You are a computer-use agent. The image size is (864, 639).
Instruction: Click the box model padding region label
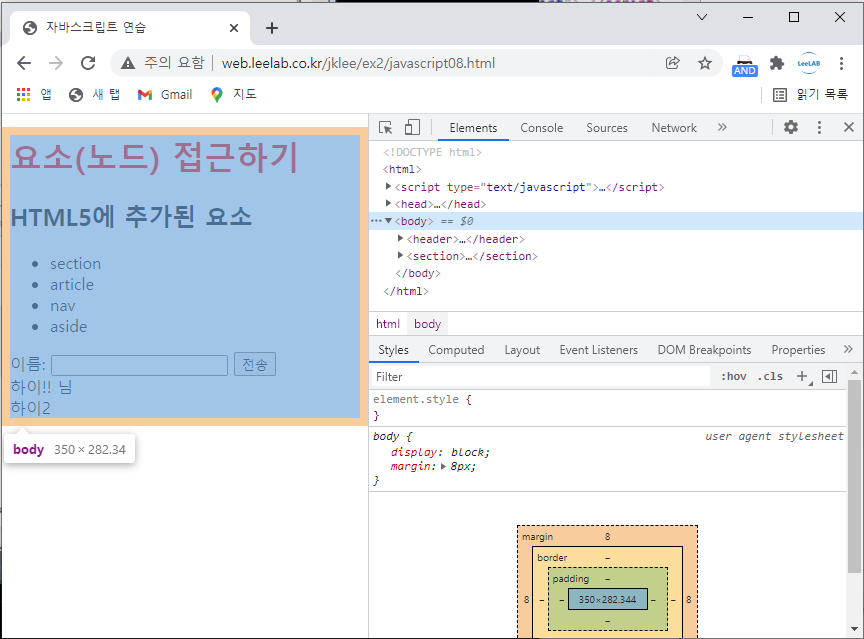[571, 579]
